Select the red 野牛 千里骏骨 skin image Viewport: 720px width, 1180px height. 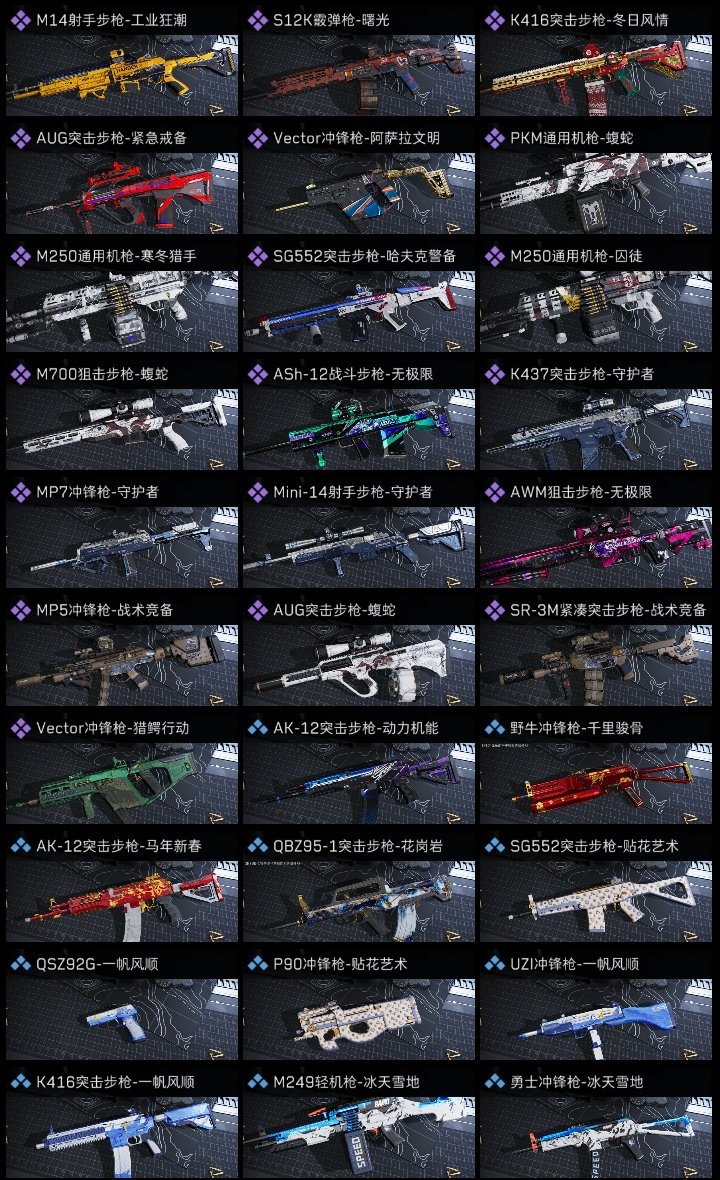coord(596,783)
